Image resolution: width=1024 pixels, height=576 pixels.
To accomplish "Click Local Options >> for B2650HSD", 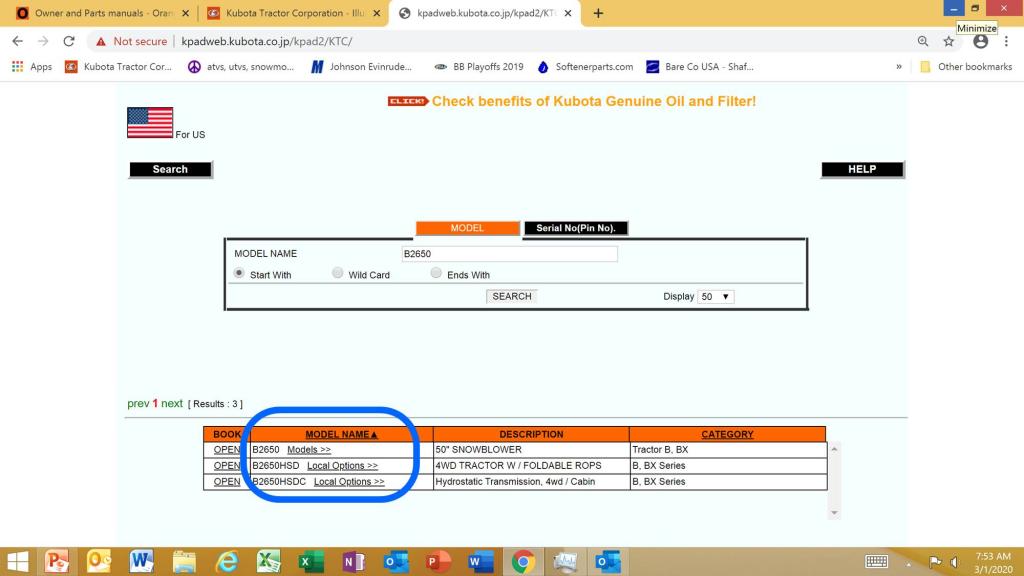I will point(342,466).
